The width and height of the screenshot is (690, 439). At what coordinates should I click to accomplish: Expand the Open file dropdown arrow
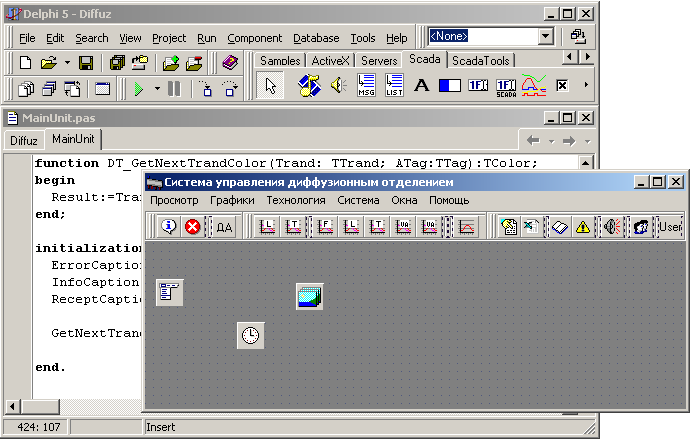coord(67,62)
